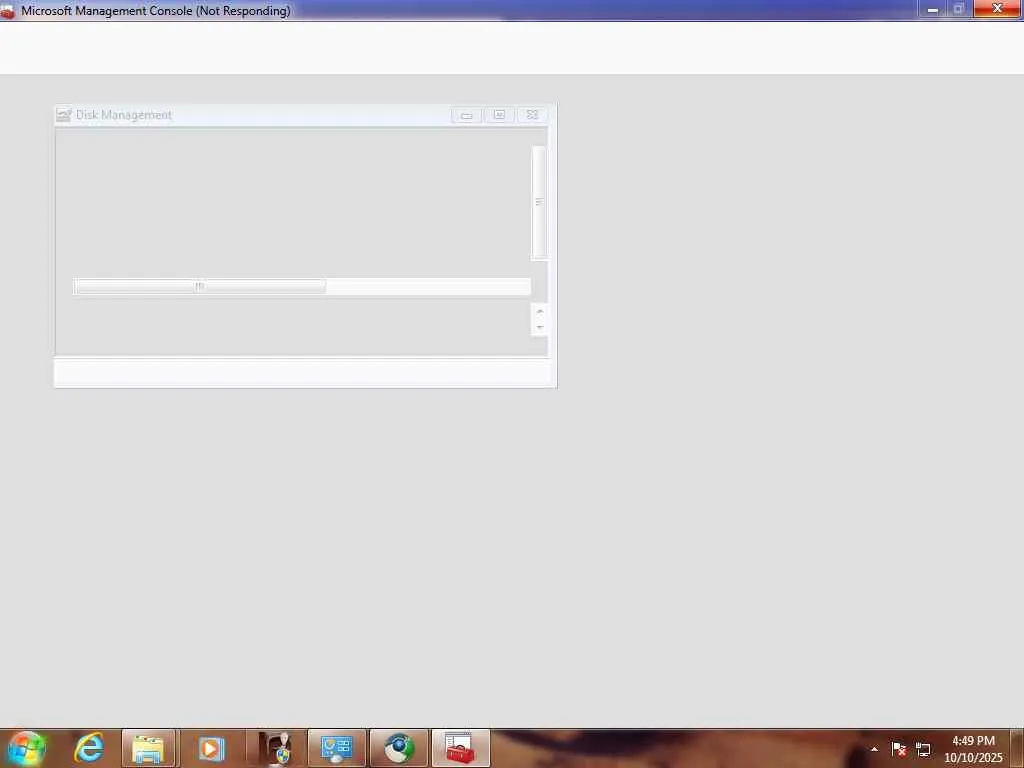
Task: Open Windows Explorer folder icon in taskbar
Action: (148, 748)
